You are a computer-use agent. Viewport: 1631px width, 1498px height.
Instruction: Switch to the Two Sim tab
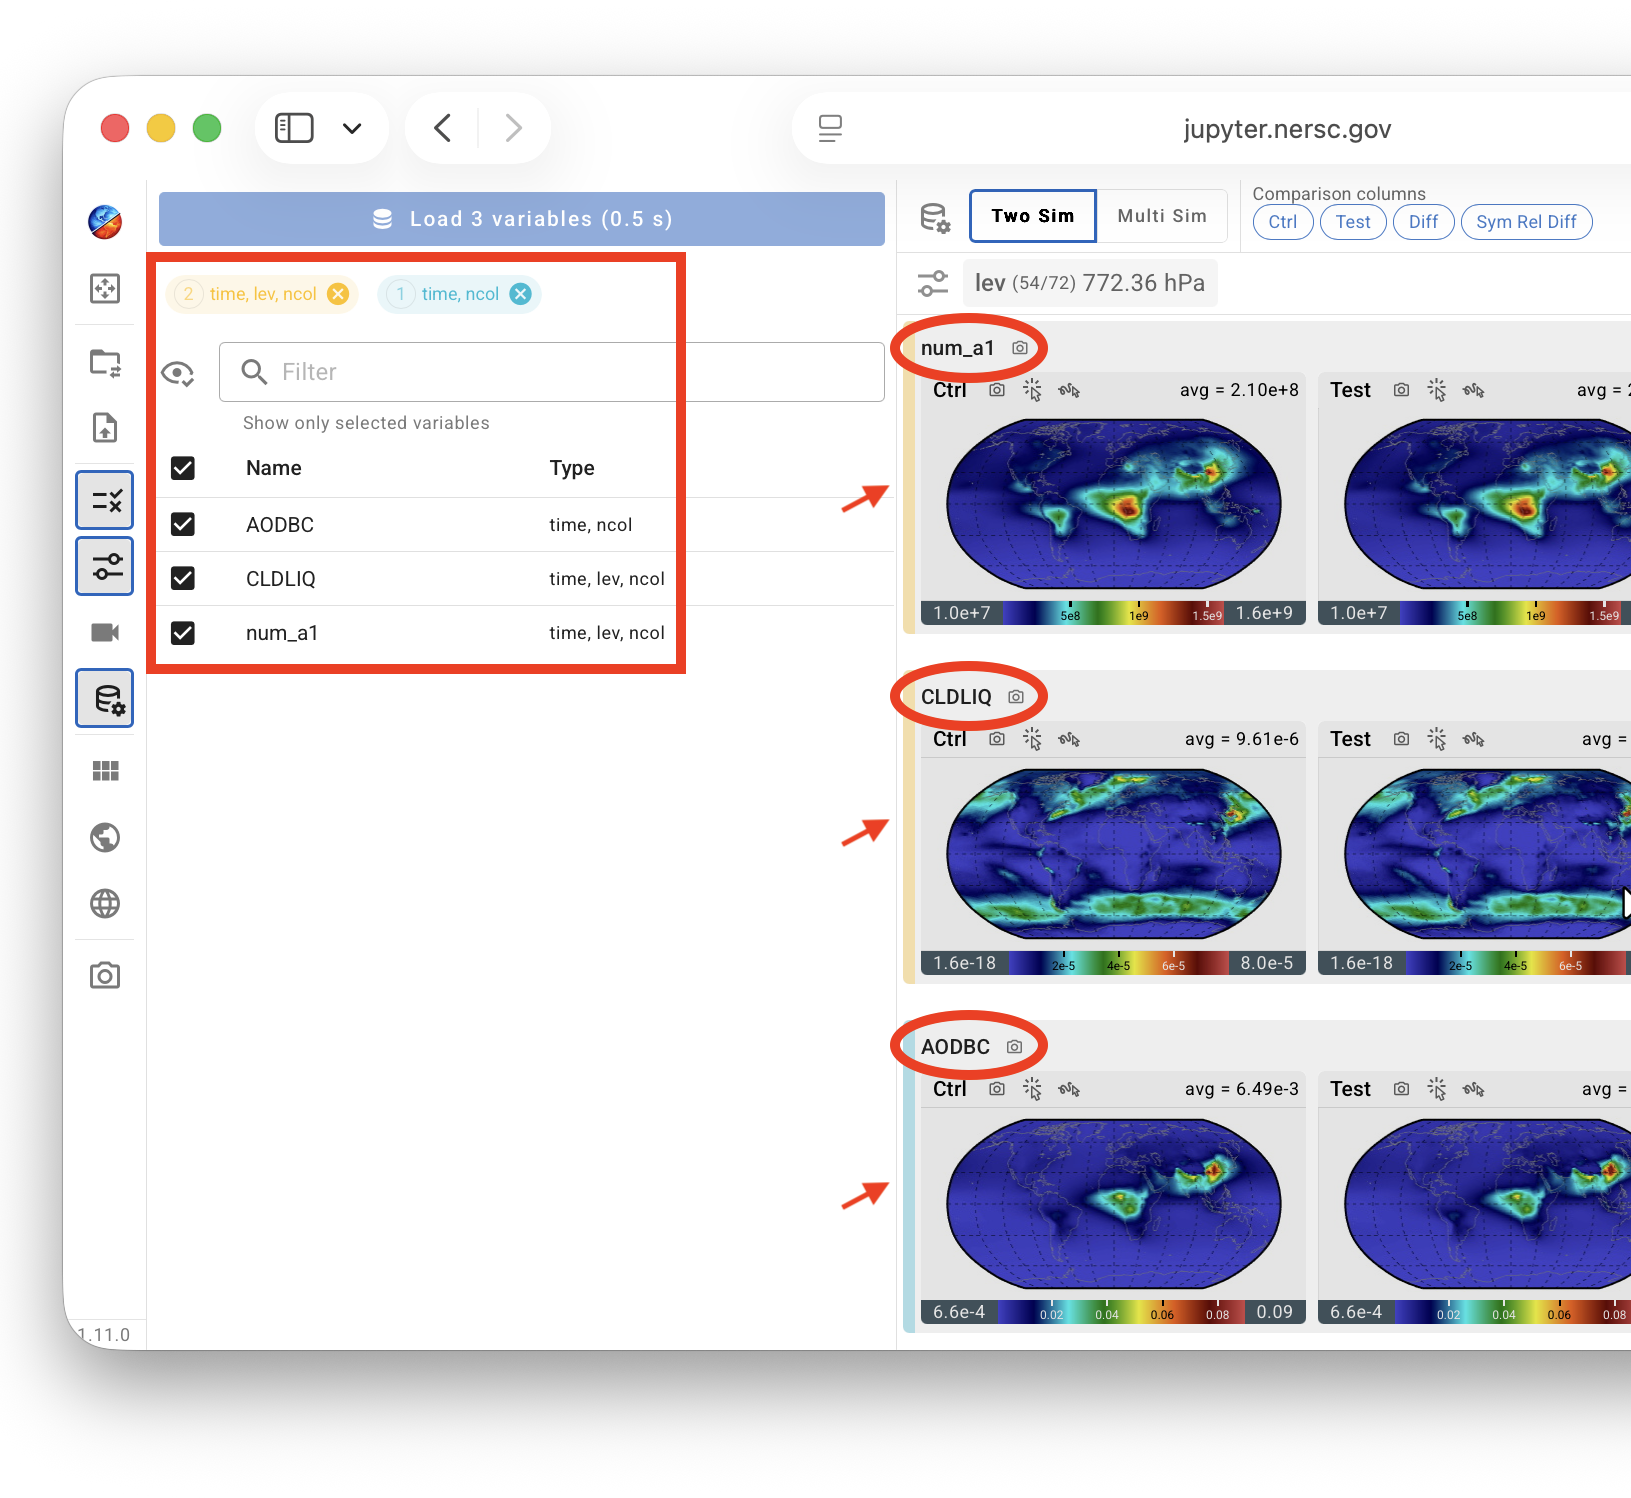coord(1033,216)
